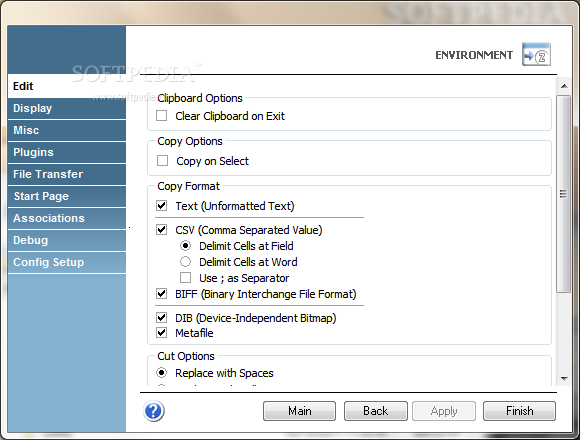
Task: Click the Apply button
Action: pyautogui.click(x=444, y=411)
